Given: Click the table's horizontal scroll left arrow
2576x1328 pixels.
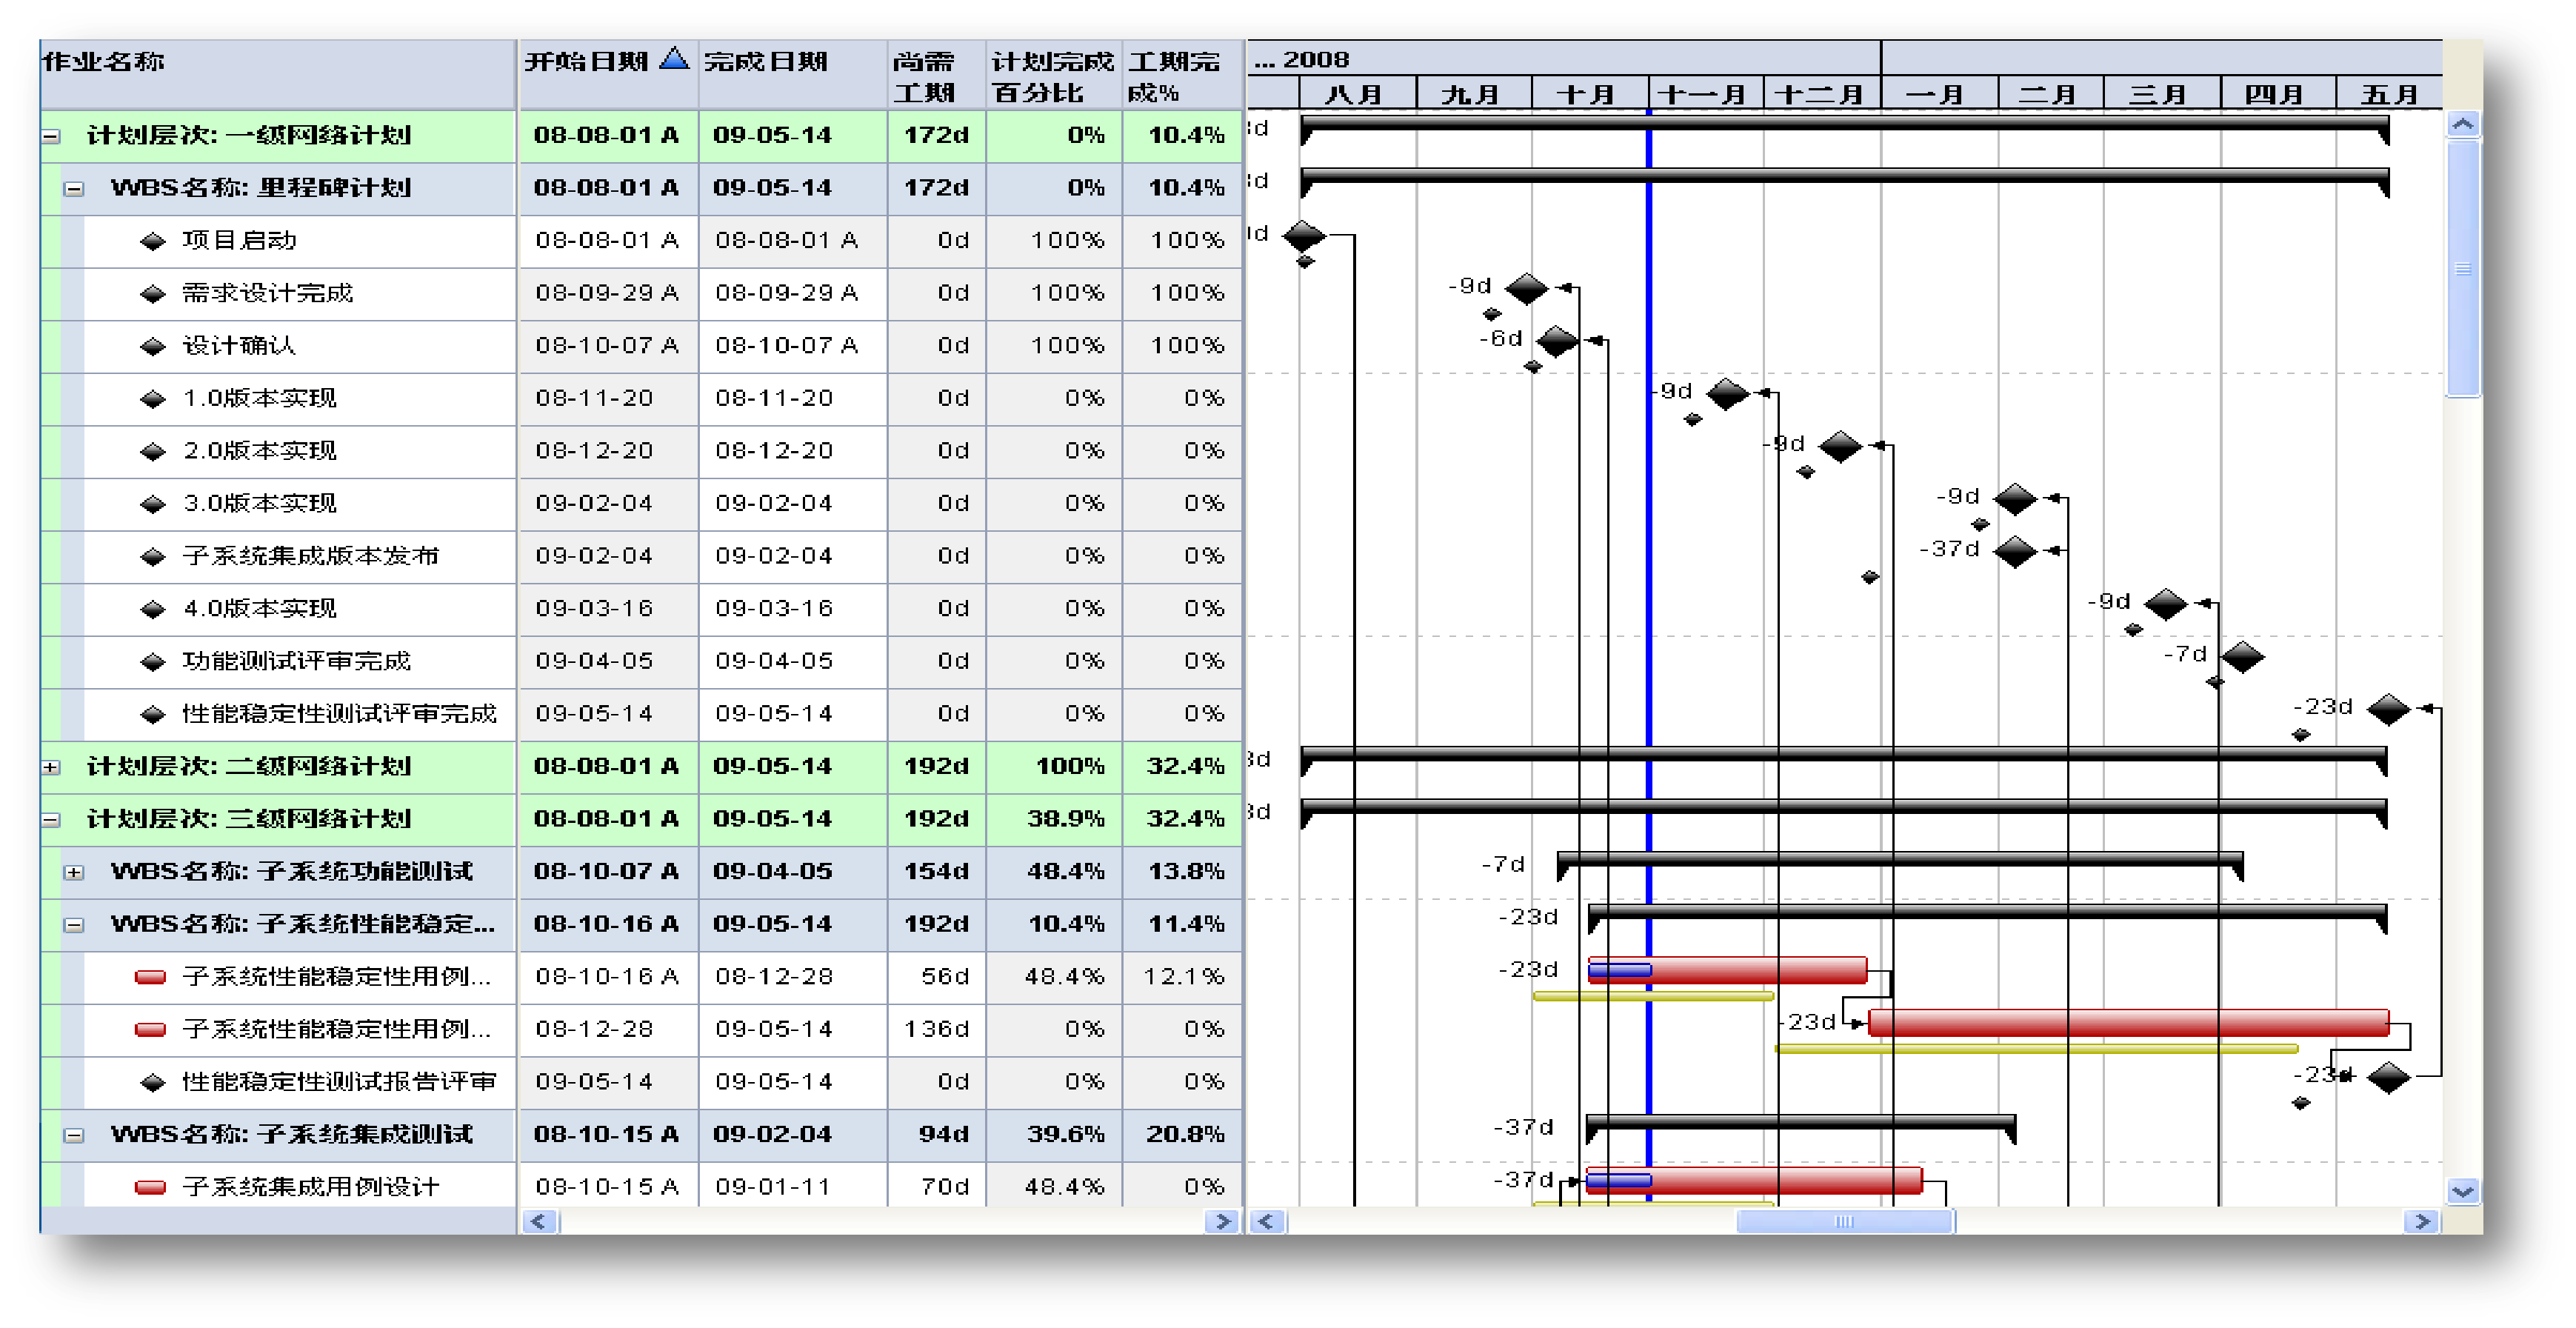Looking at the screenshot, I should click(540, 1222).
